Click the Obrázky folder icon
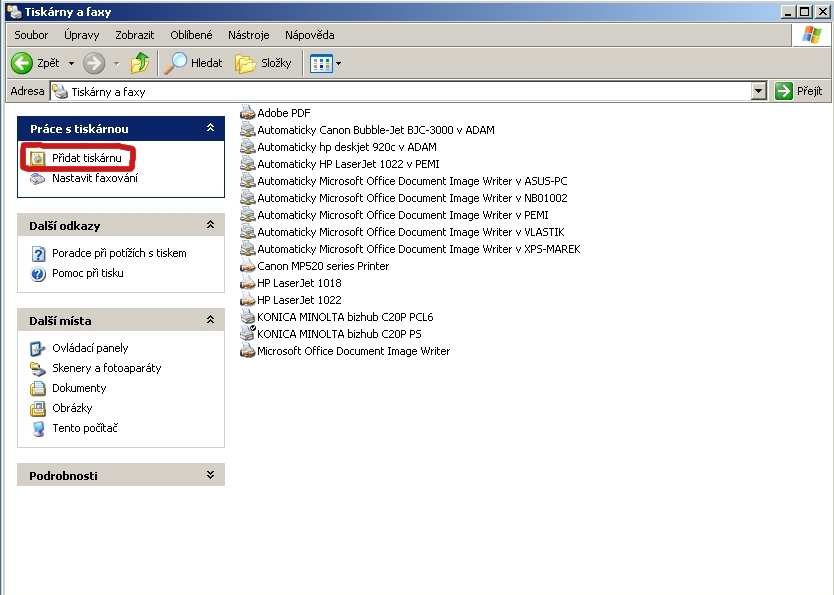This screenshot has width=834, height=595. 37,409
